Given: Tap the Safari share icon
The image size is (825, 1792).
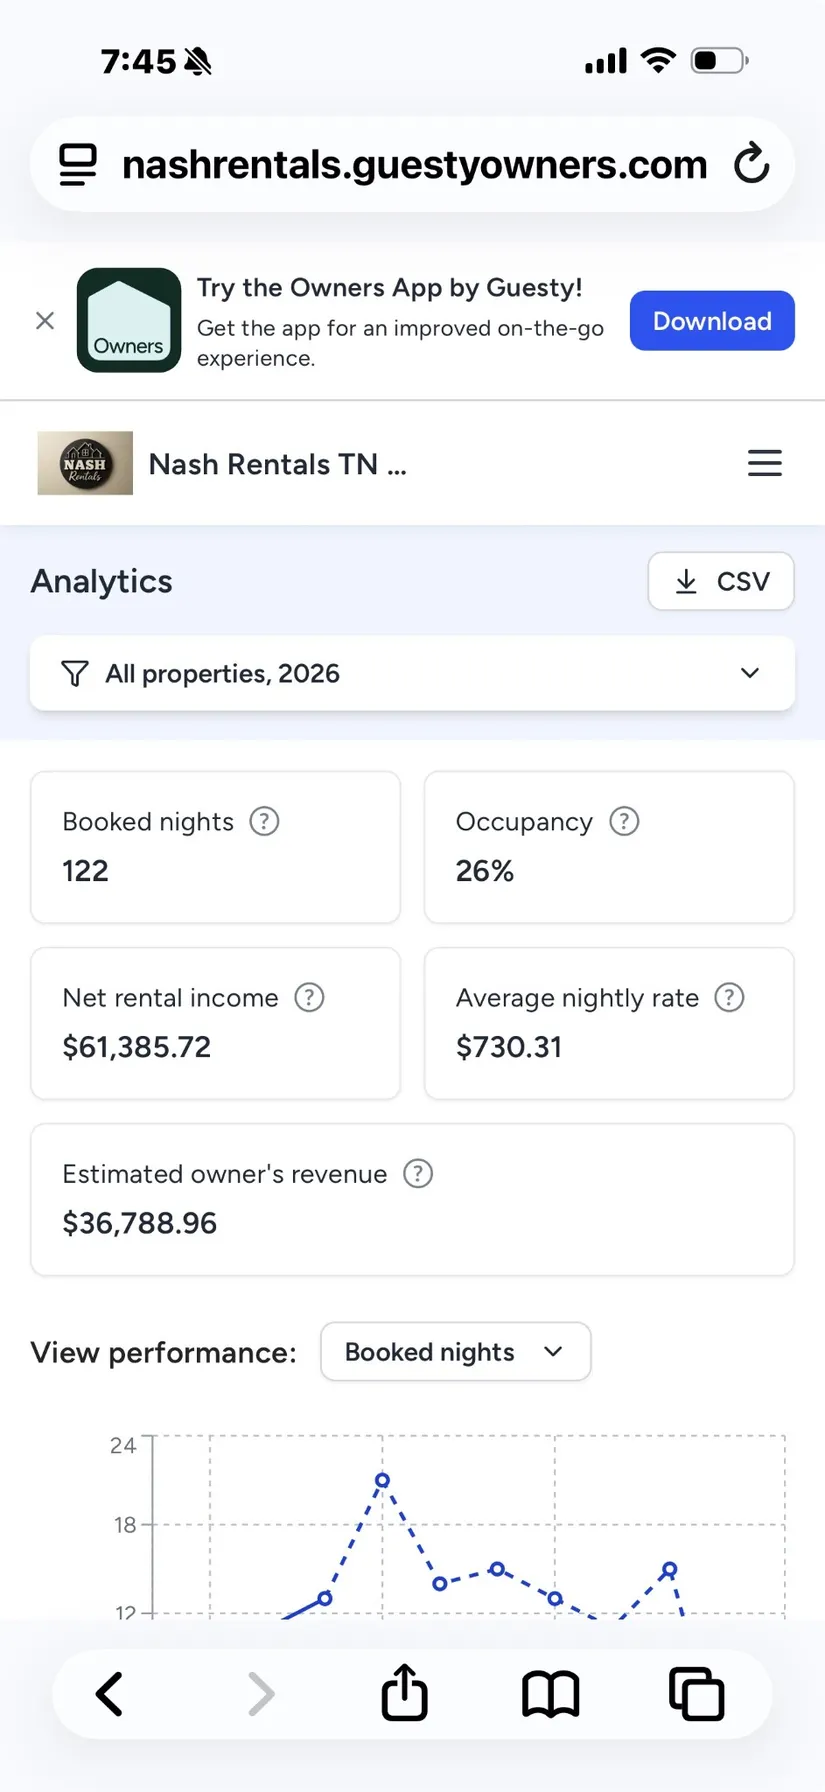Looking at the screenshot, I should pos(404,1693).
